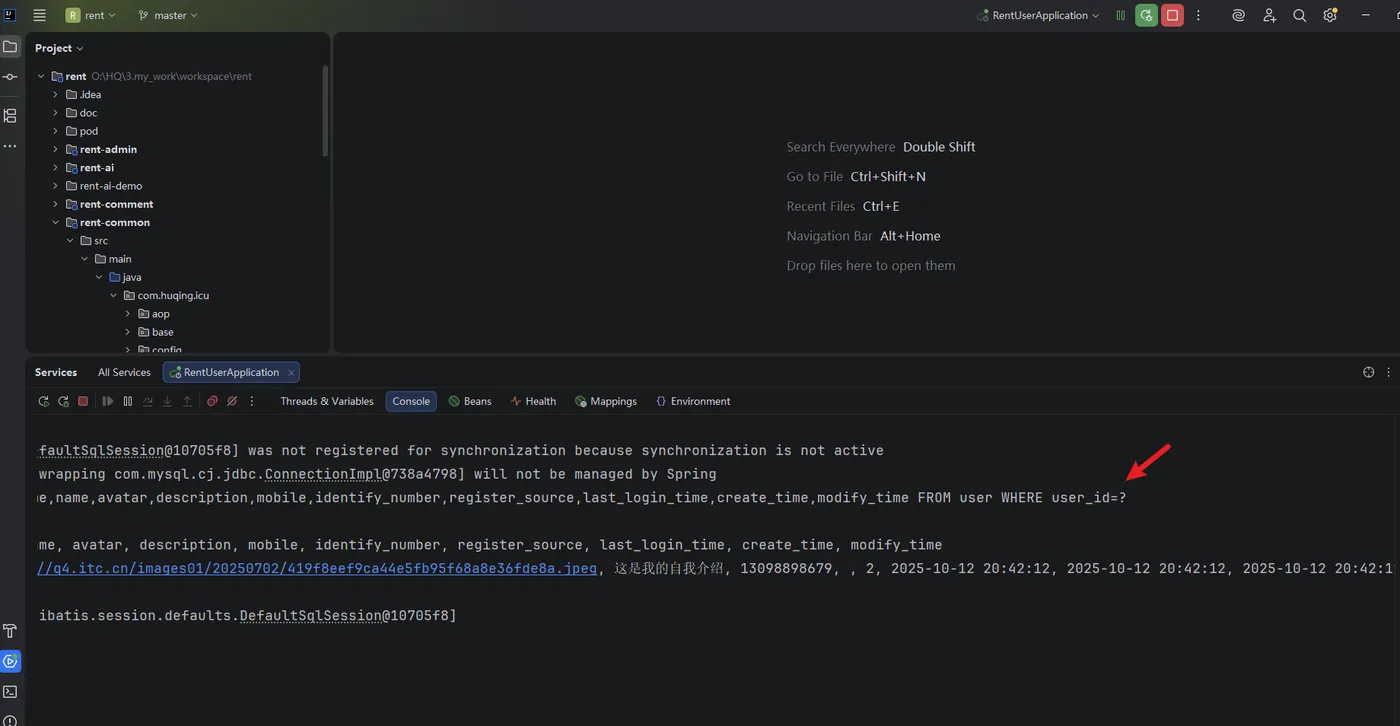Switch to the Threads & Variables tab

(x=327, y=401)
